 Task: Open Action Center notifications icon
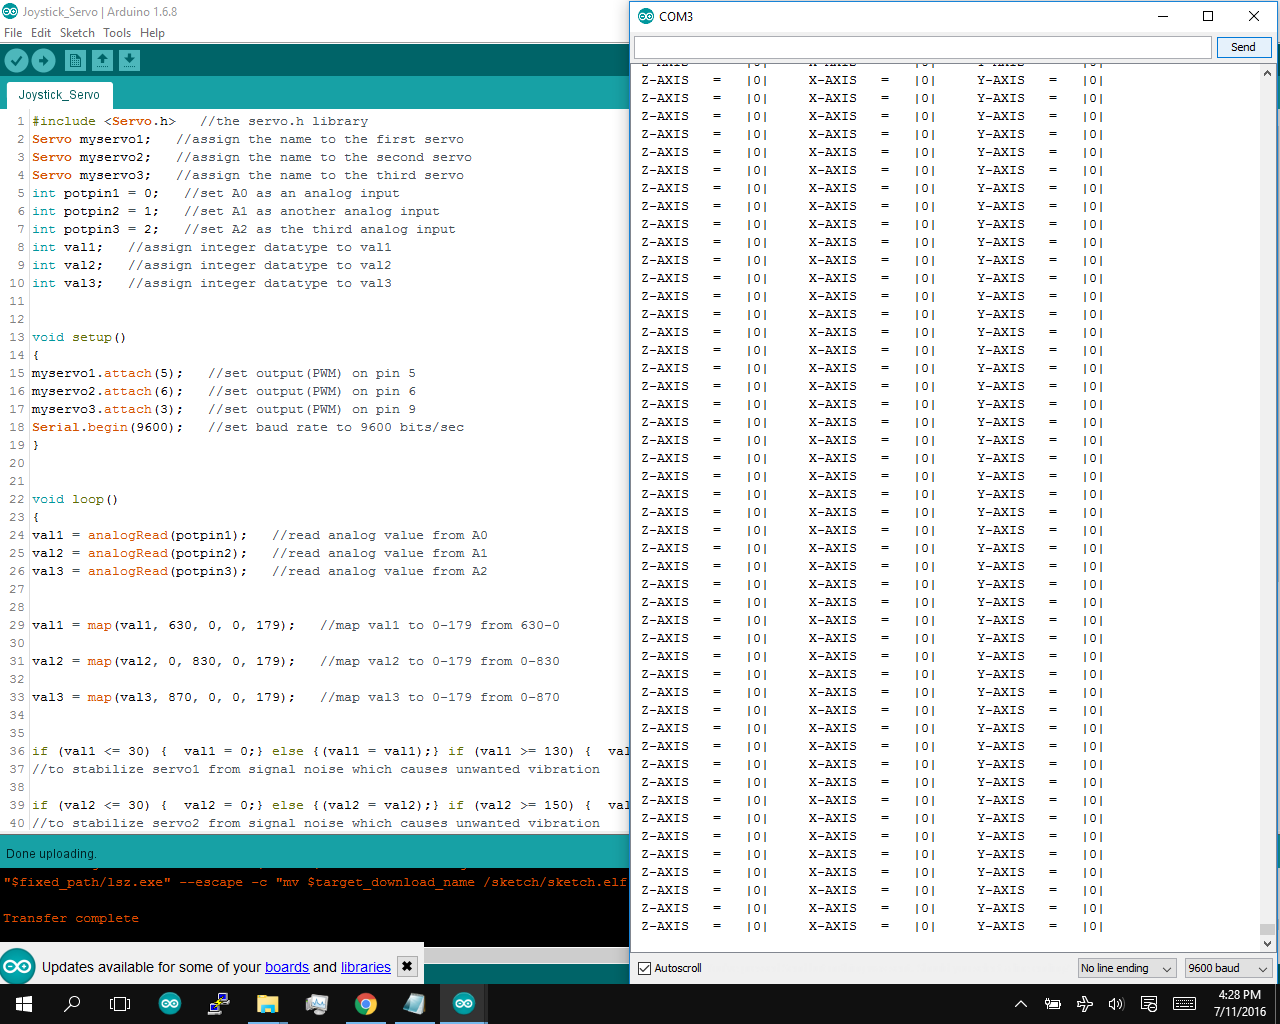coord(1149,1004)
